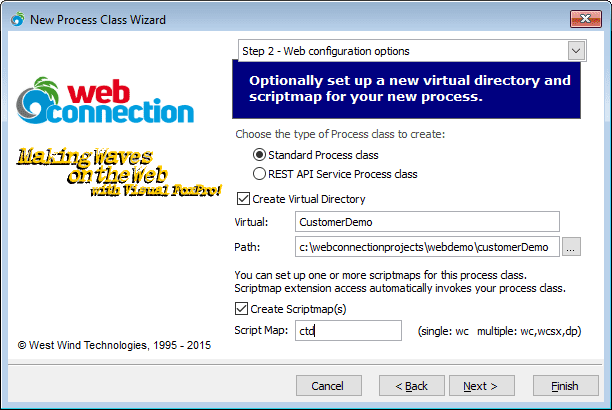Toggle Create Scriptmap(s) checkbox
Image resolution: width=612 pixels, height=410 pixels.
(x=241, y=308)
